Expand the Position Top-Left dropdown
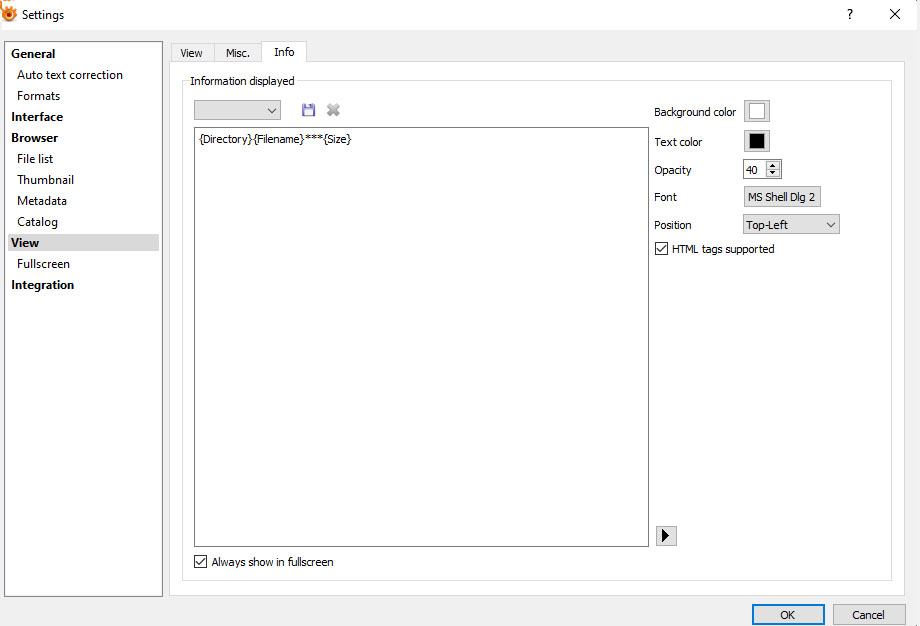 click(x=791, y=225)
